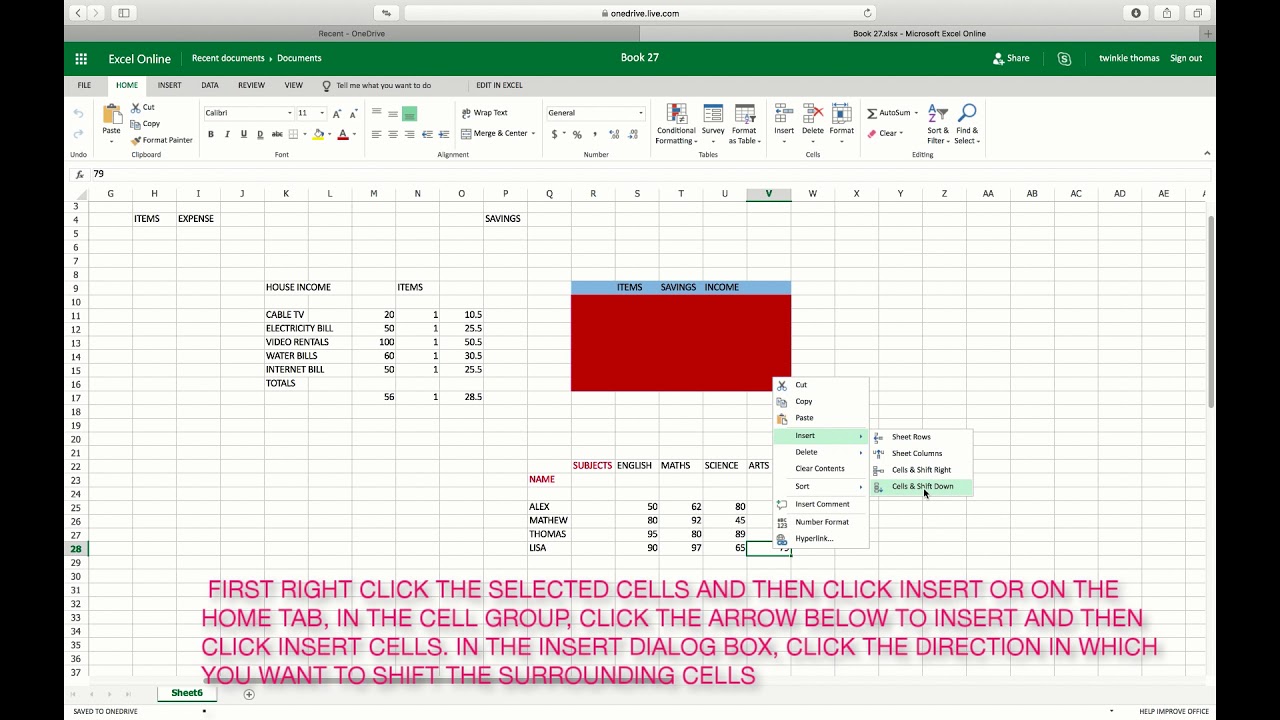The width and height of the screenshot is (1280, 720).
Task: Open the font color dropdown arrow
Action: click(x=353, y=134)
